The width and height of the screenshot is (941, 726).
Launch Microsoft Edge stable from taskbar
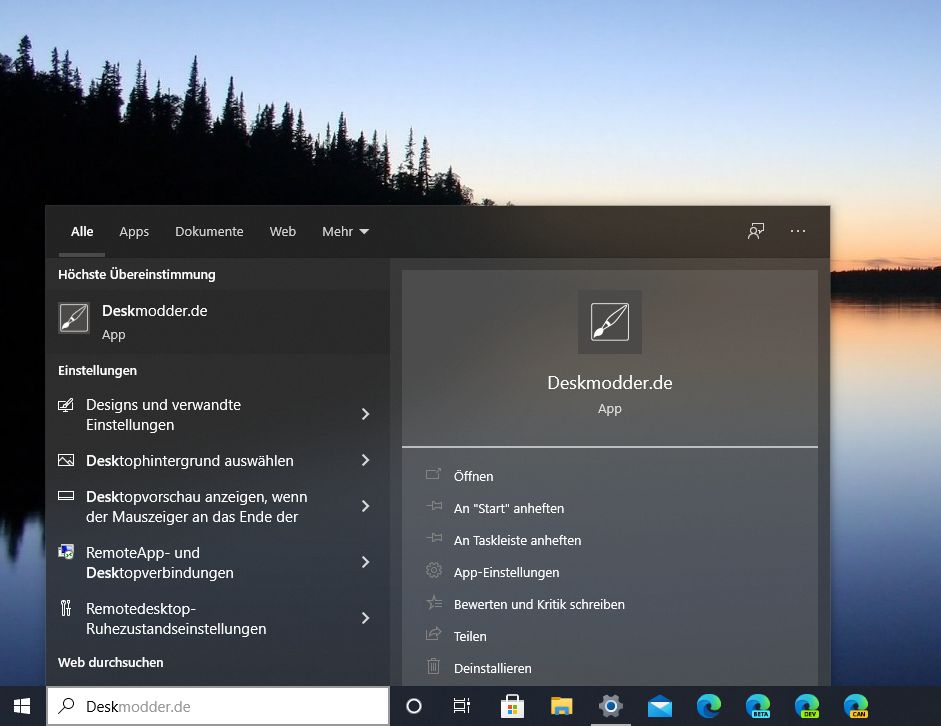point(709,706)
